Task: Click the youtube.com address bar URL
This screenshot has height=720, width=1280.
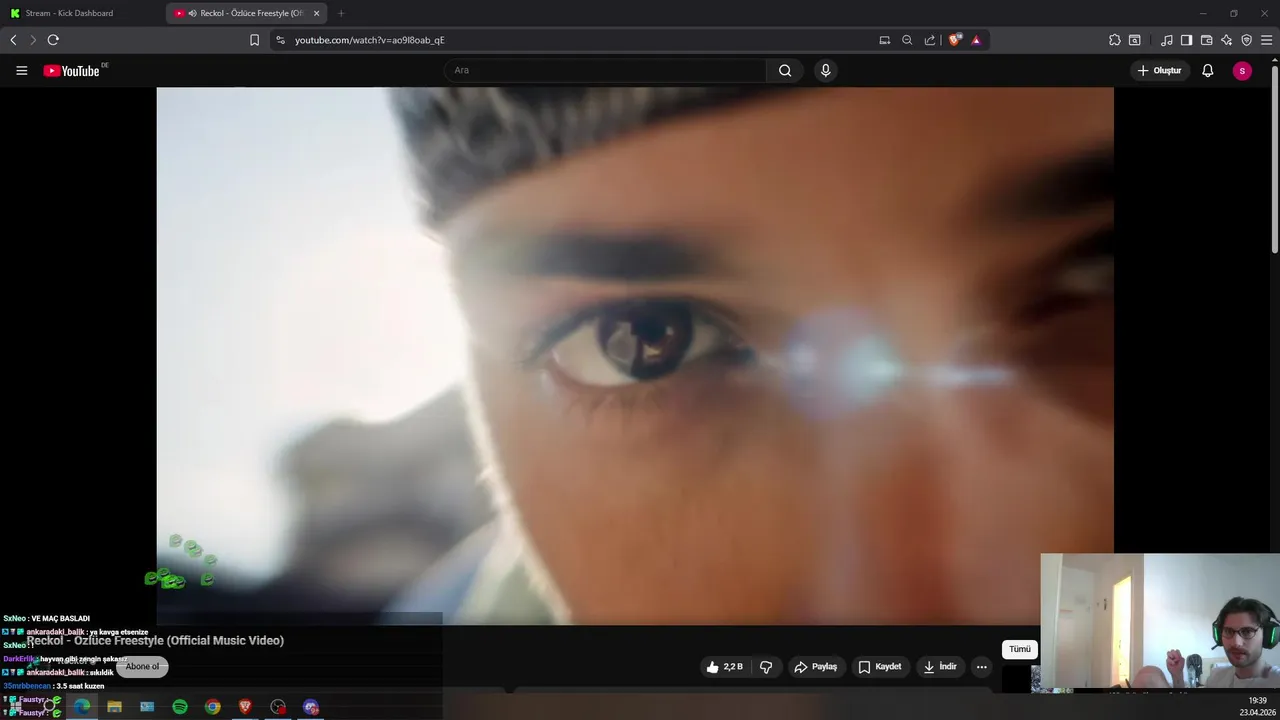Action: click(x=370, y=40)
